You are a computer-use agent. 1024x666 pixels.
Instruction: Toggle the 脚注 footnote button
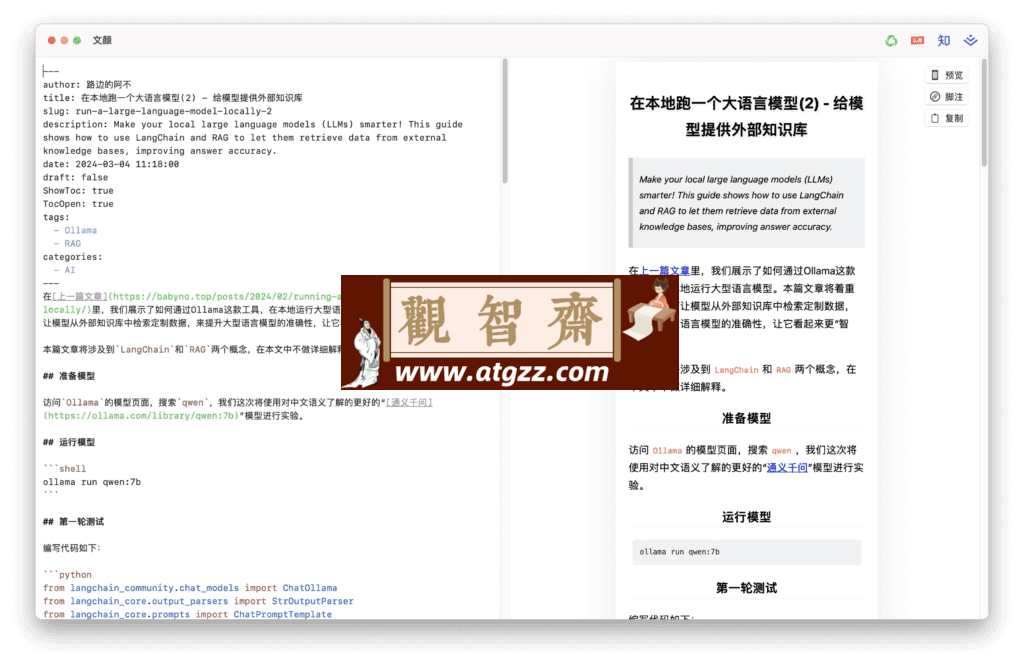[947, 97]
